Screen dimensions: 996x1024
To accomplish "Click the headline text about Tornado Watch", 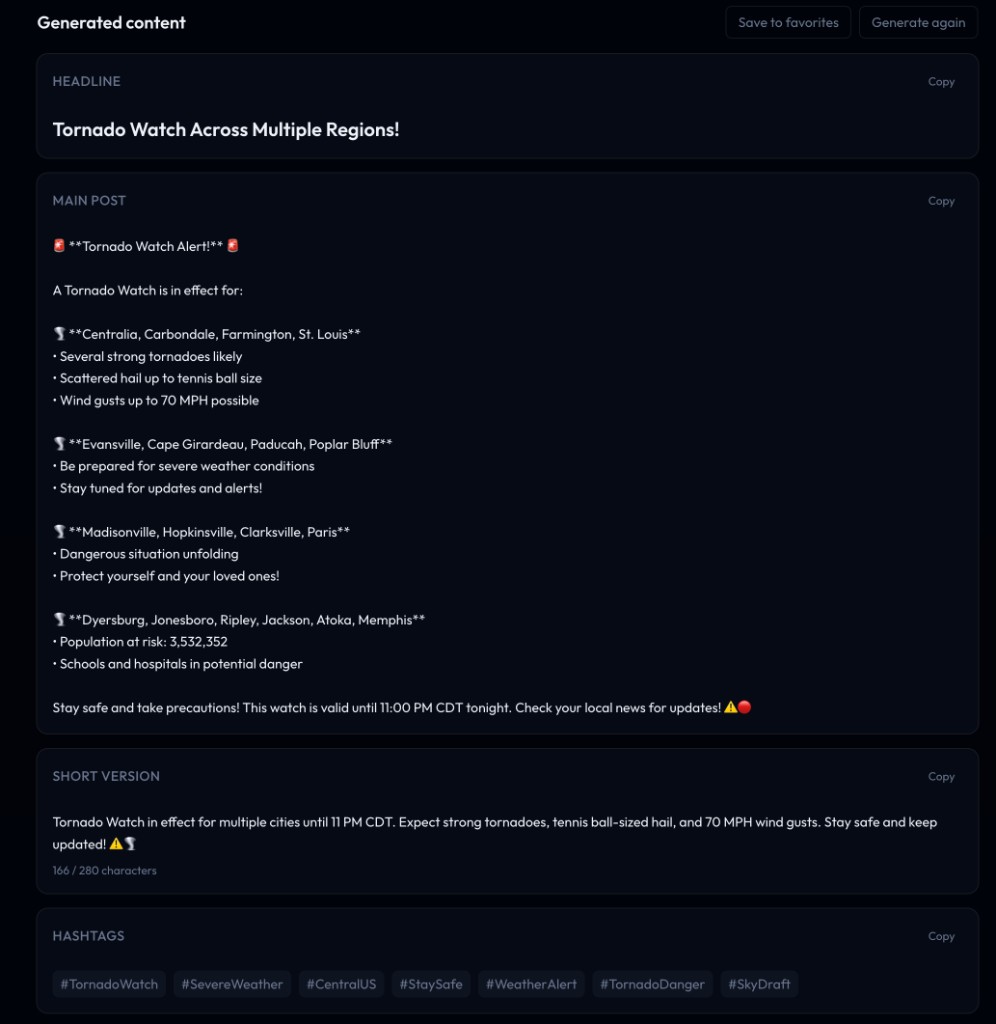I will click(226, 130).
